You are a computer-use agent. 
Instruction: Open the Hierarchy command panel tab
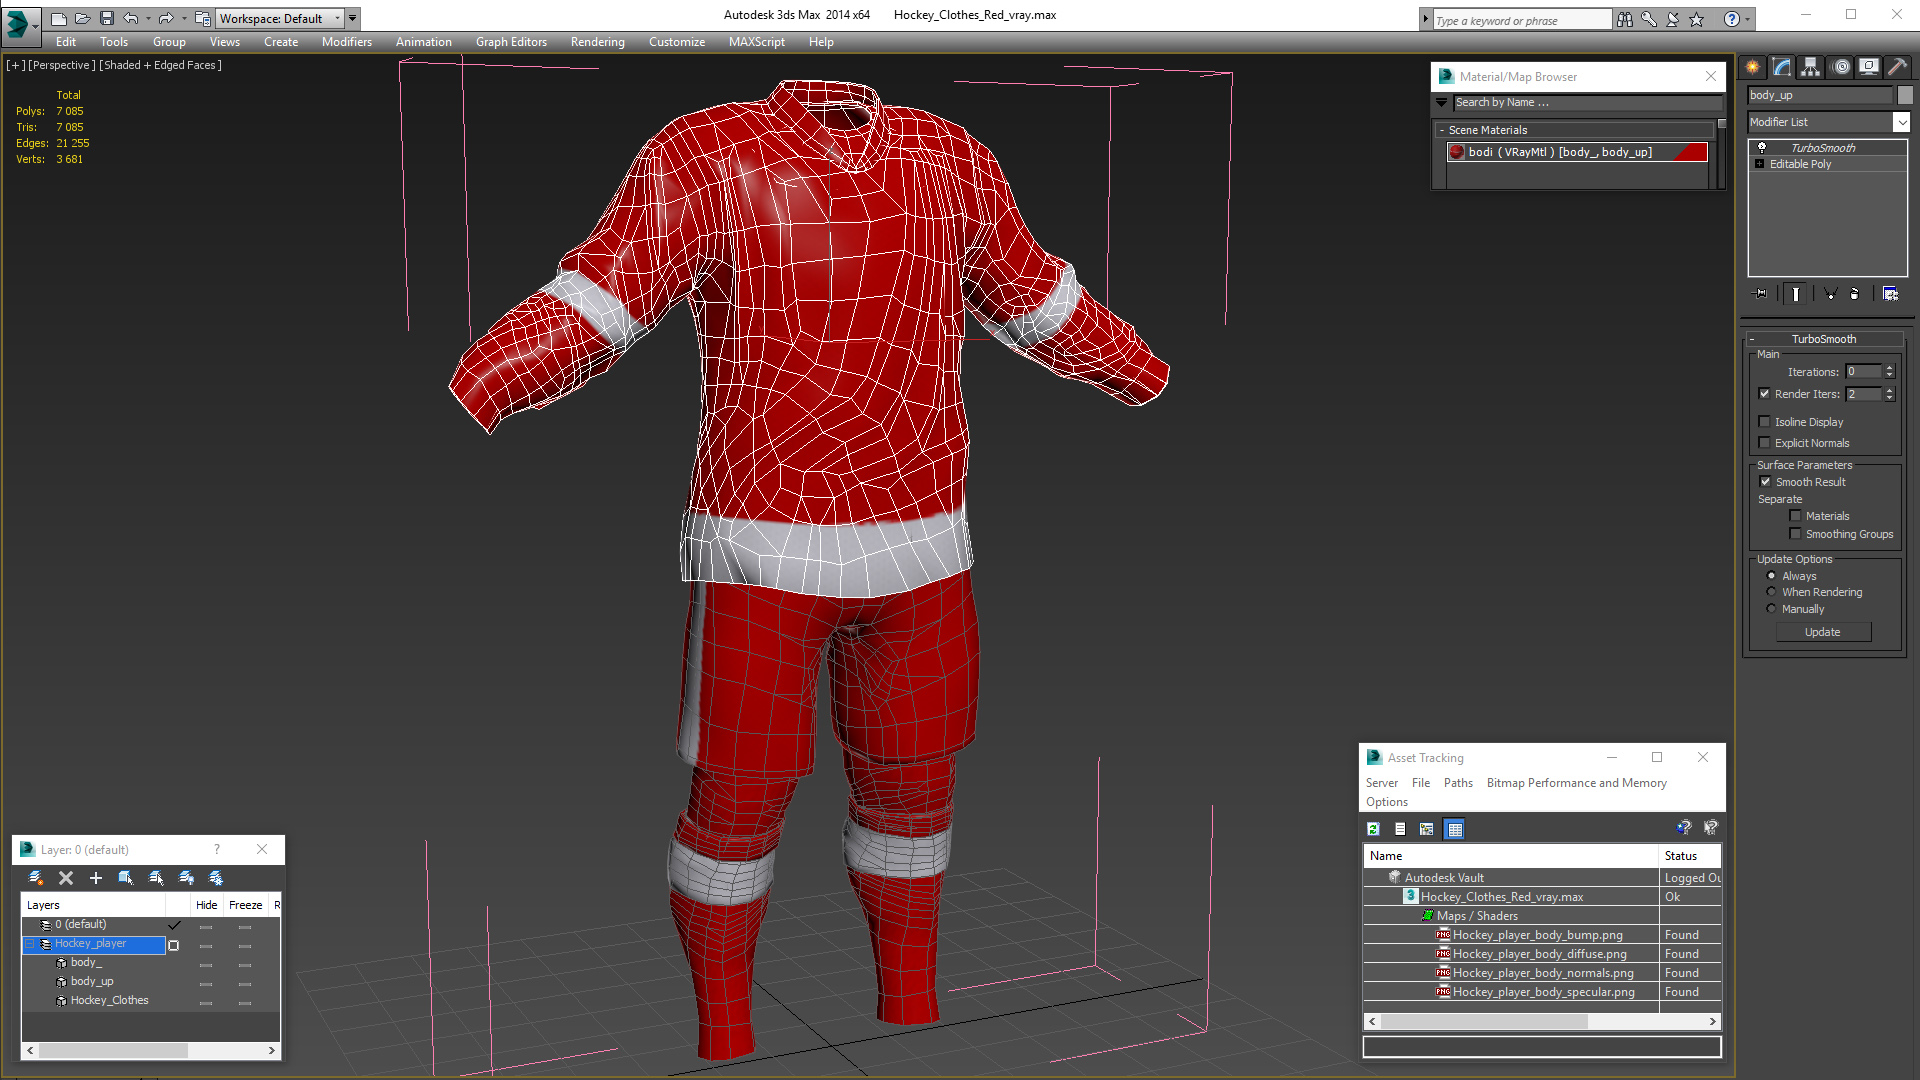pos(1811,67)
